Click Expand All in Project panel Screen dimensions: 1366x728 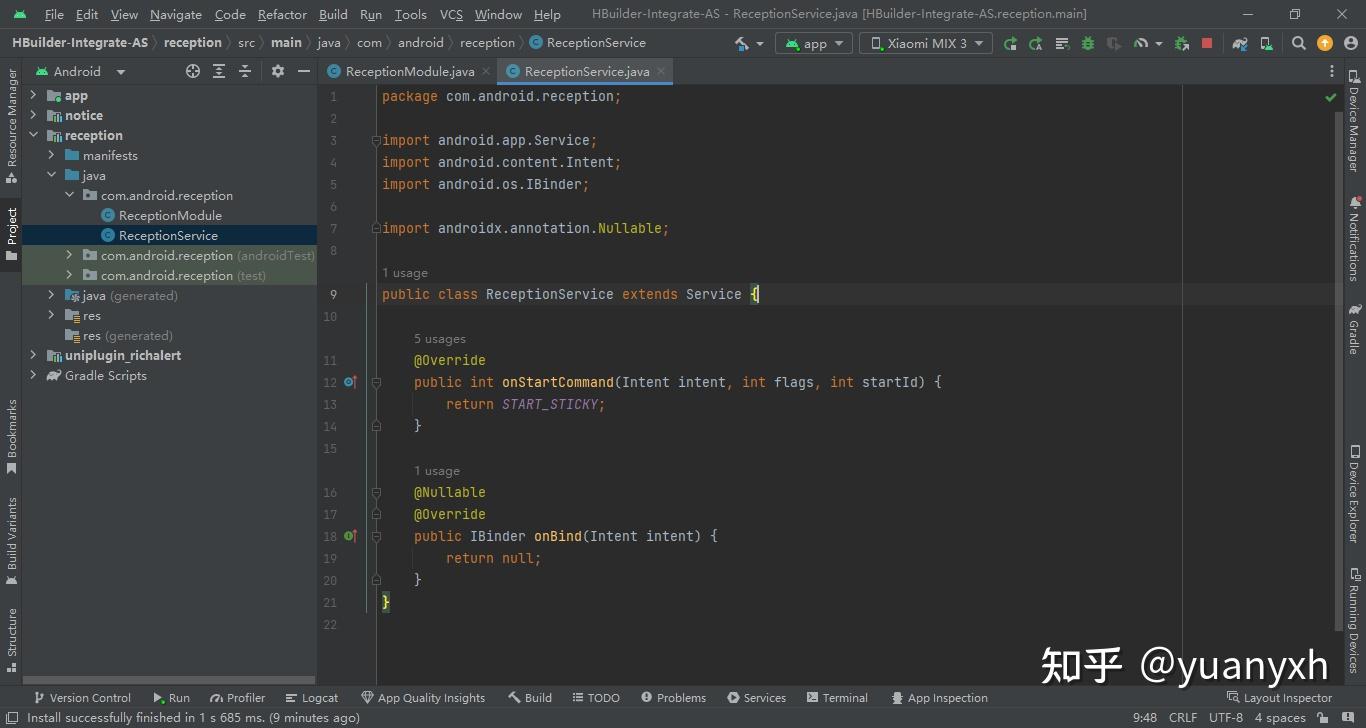coord(219,71)
